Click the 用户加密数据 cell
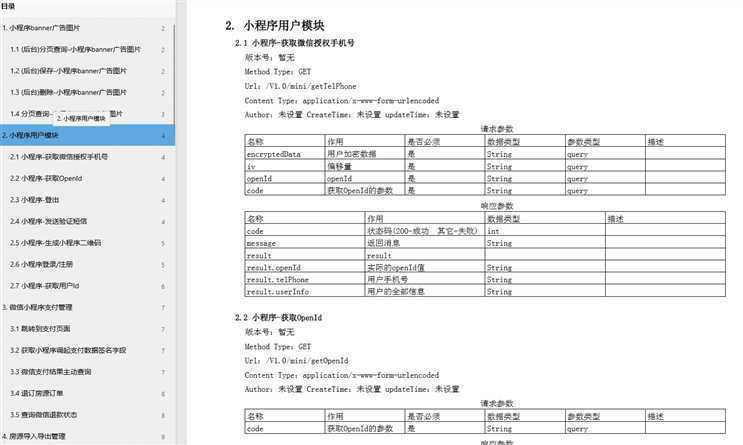Viewport: 743px width, 445px height. [x=364, y=154]
